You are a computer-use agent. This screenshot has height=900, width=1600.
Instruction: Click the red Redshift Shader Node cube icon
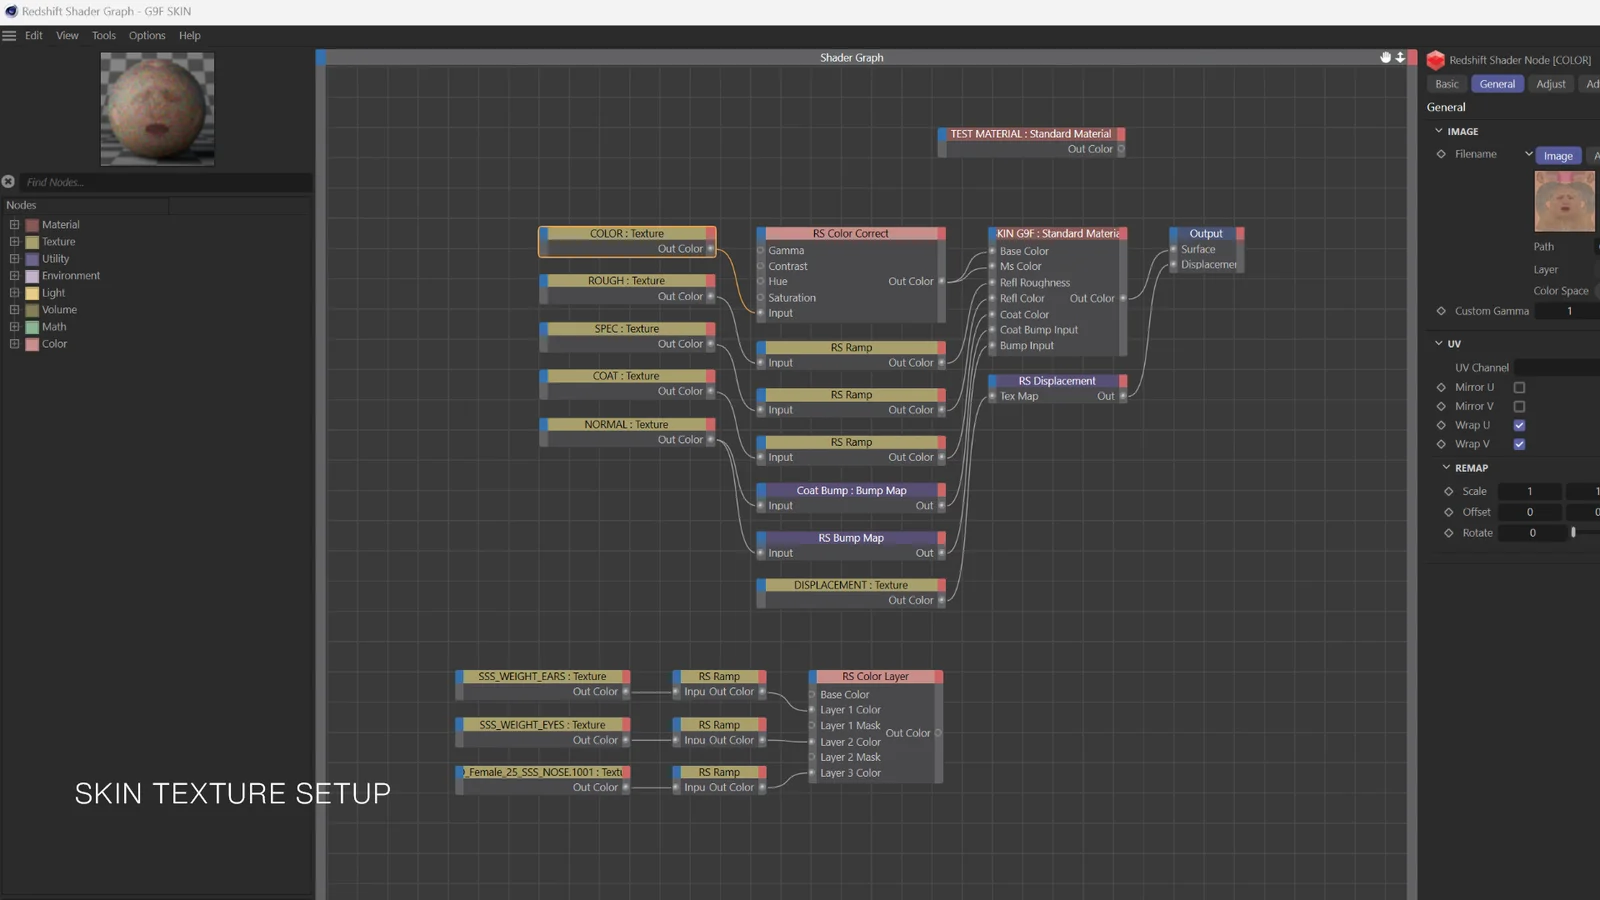[x=1436, y=60]
